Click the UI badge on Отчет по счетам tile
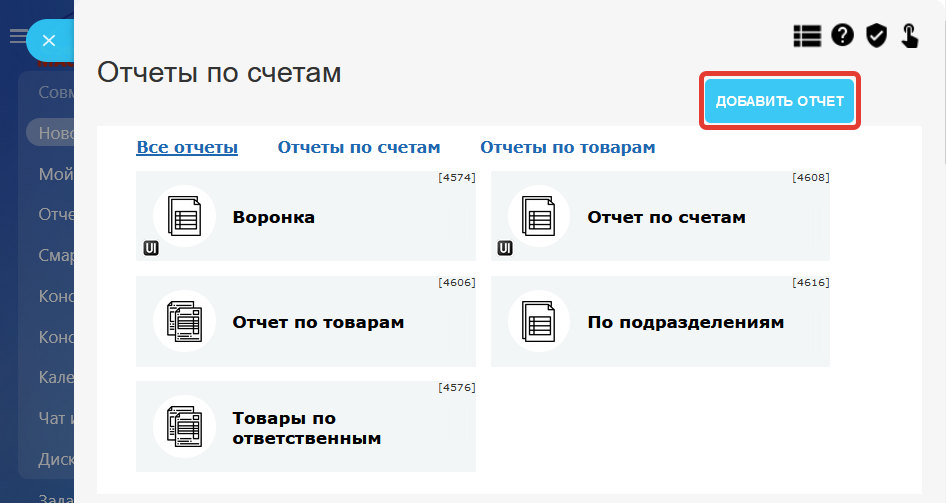The width and height of the screenshot is (946, 503). [505, 248]
